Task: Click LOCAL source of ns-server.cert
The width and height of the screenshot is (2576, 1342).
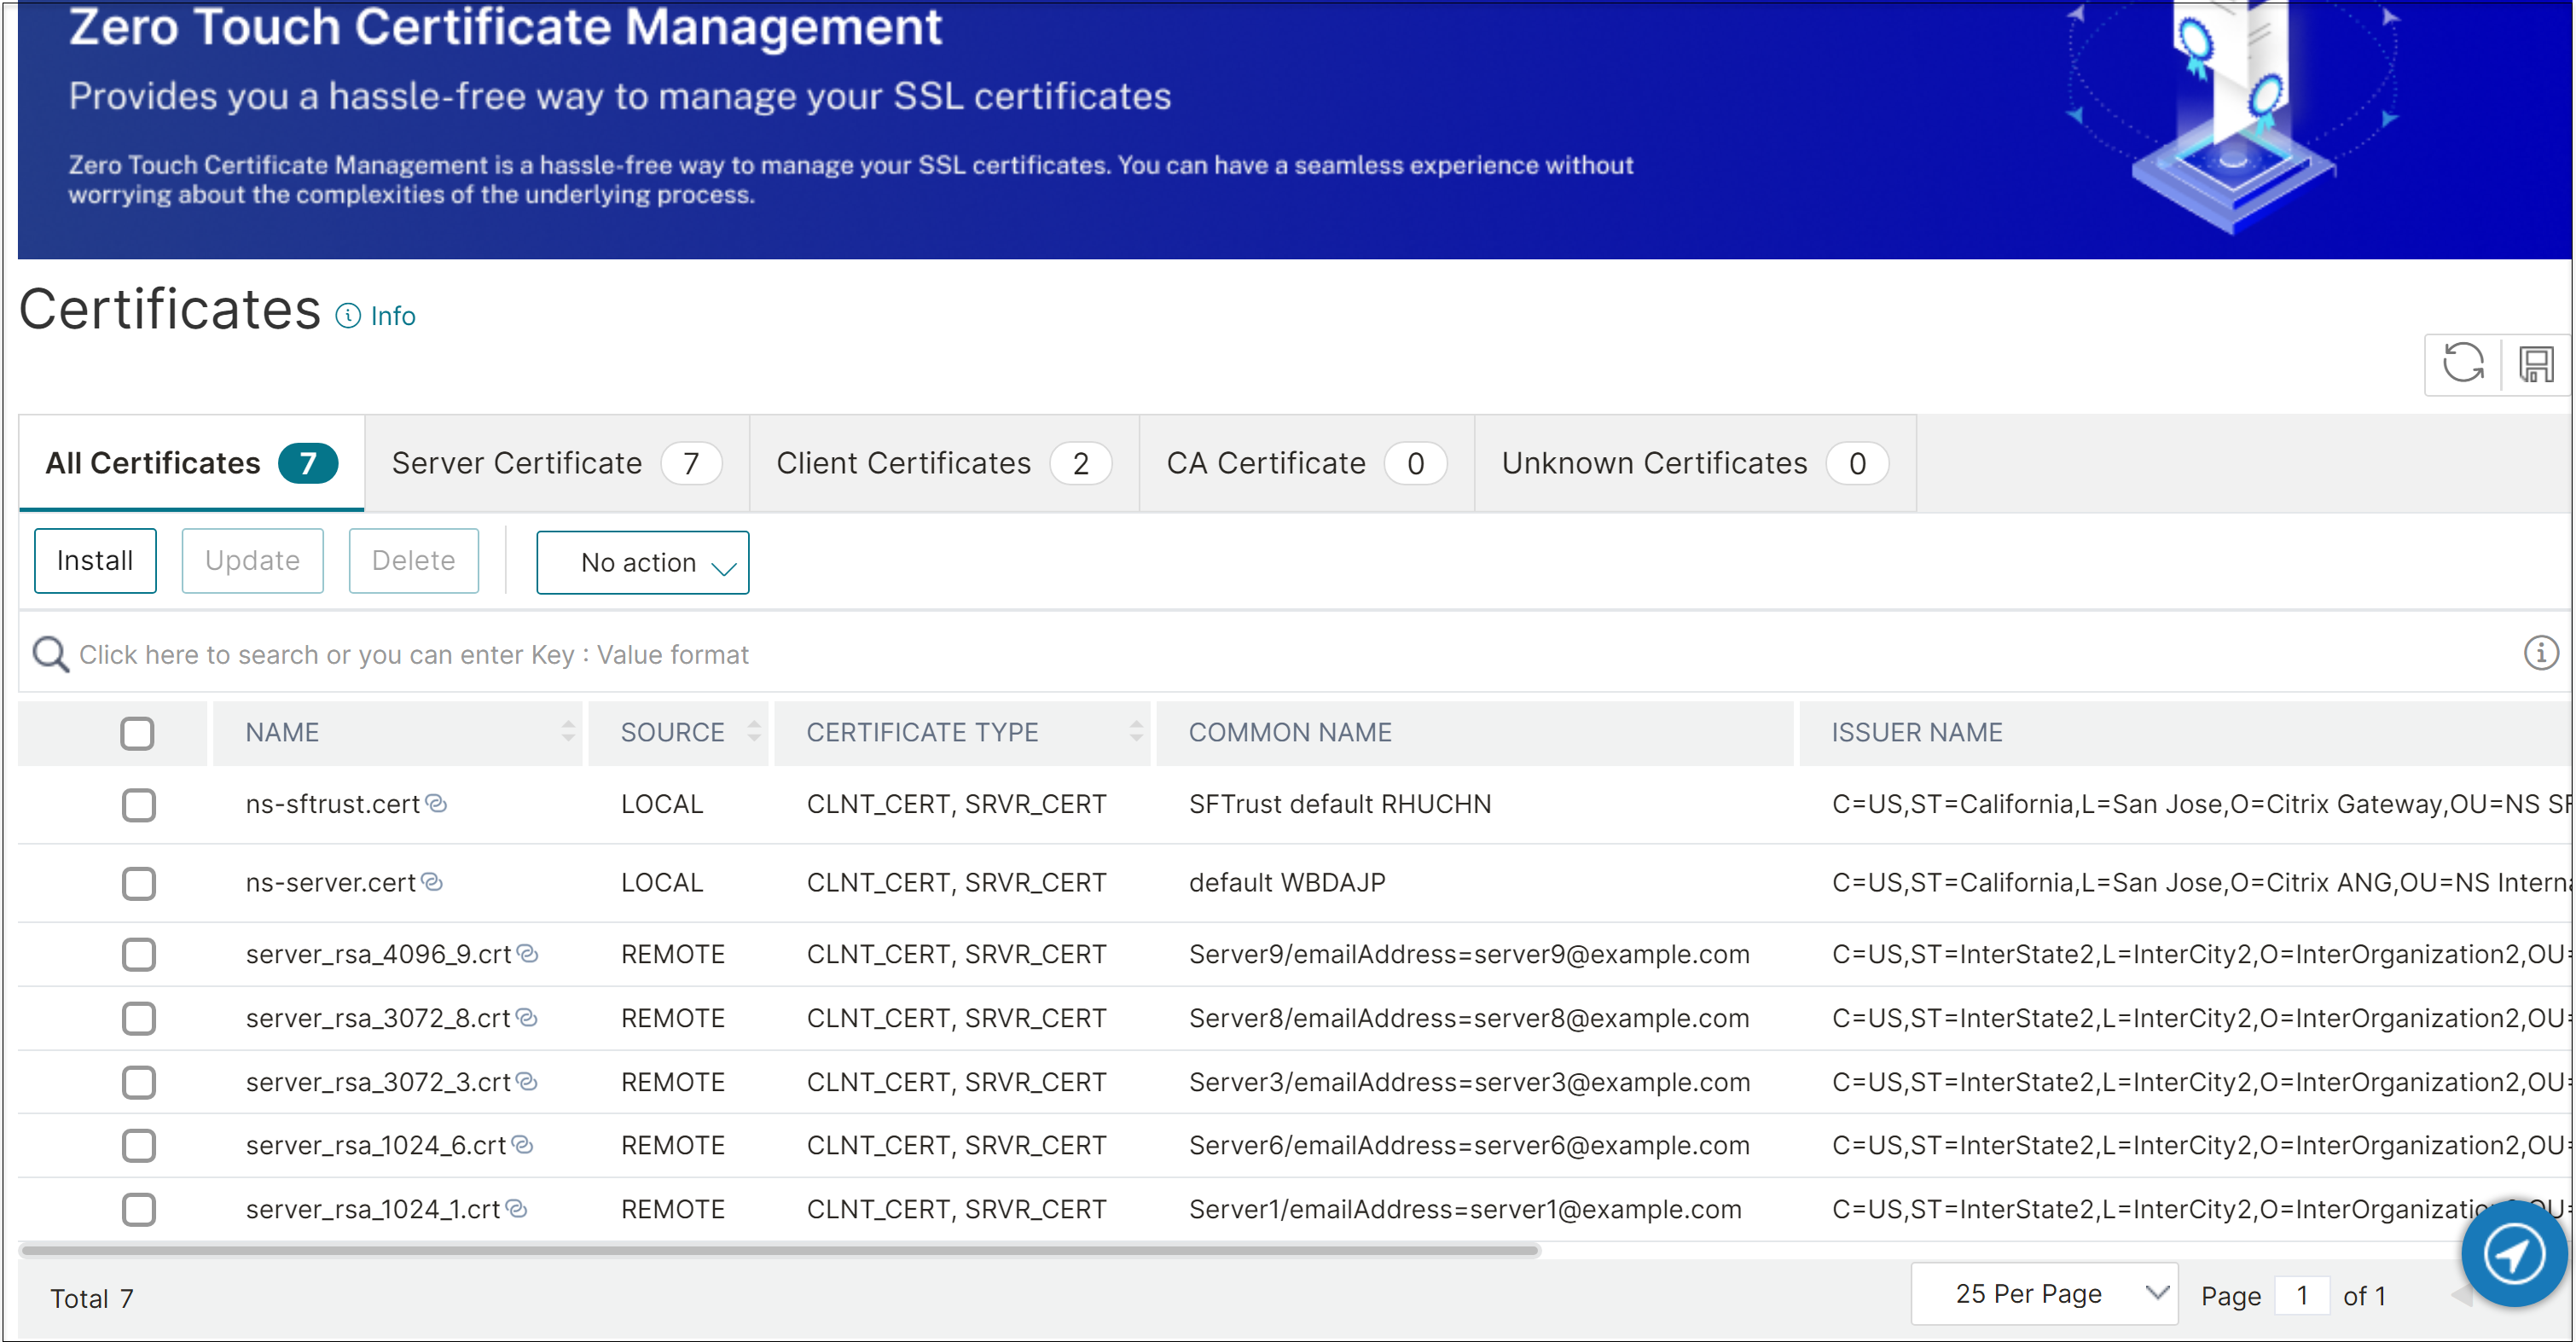Action: [662, 882]
